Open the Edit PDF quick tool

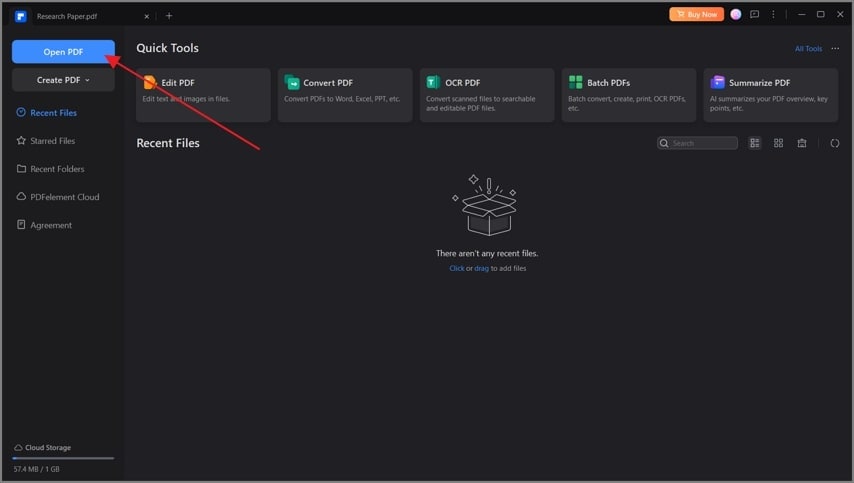(x=203, y=95)
